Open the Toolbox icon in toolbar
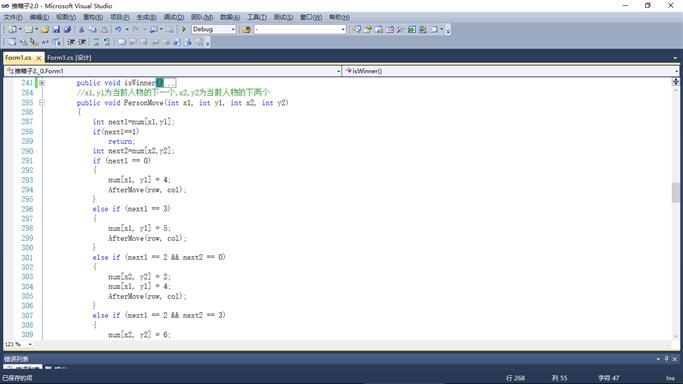Screen dimensions: 683x384 coord(401,29)
